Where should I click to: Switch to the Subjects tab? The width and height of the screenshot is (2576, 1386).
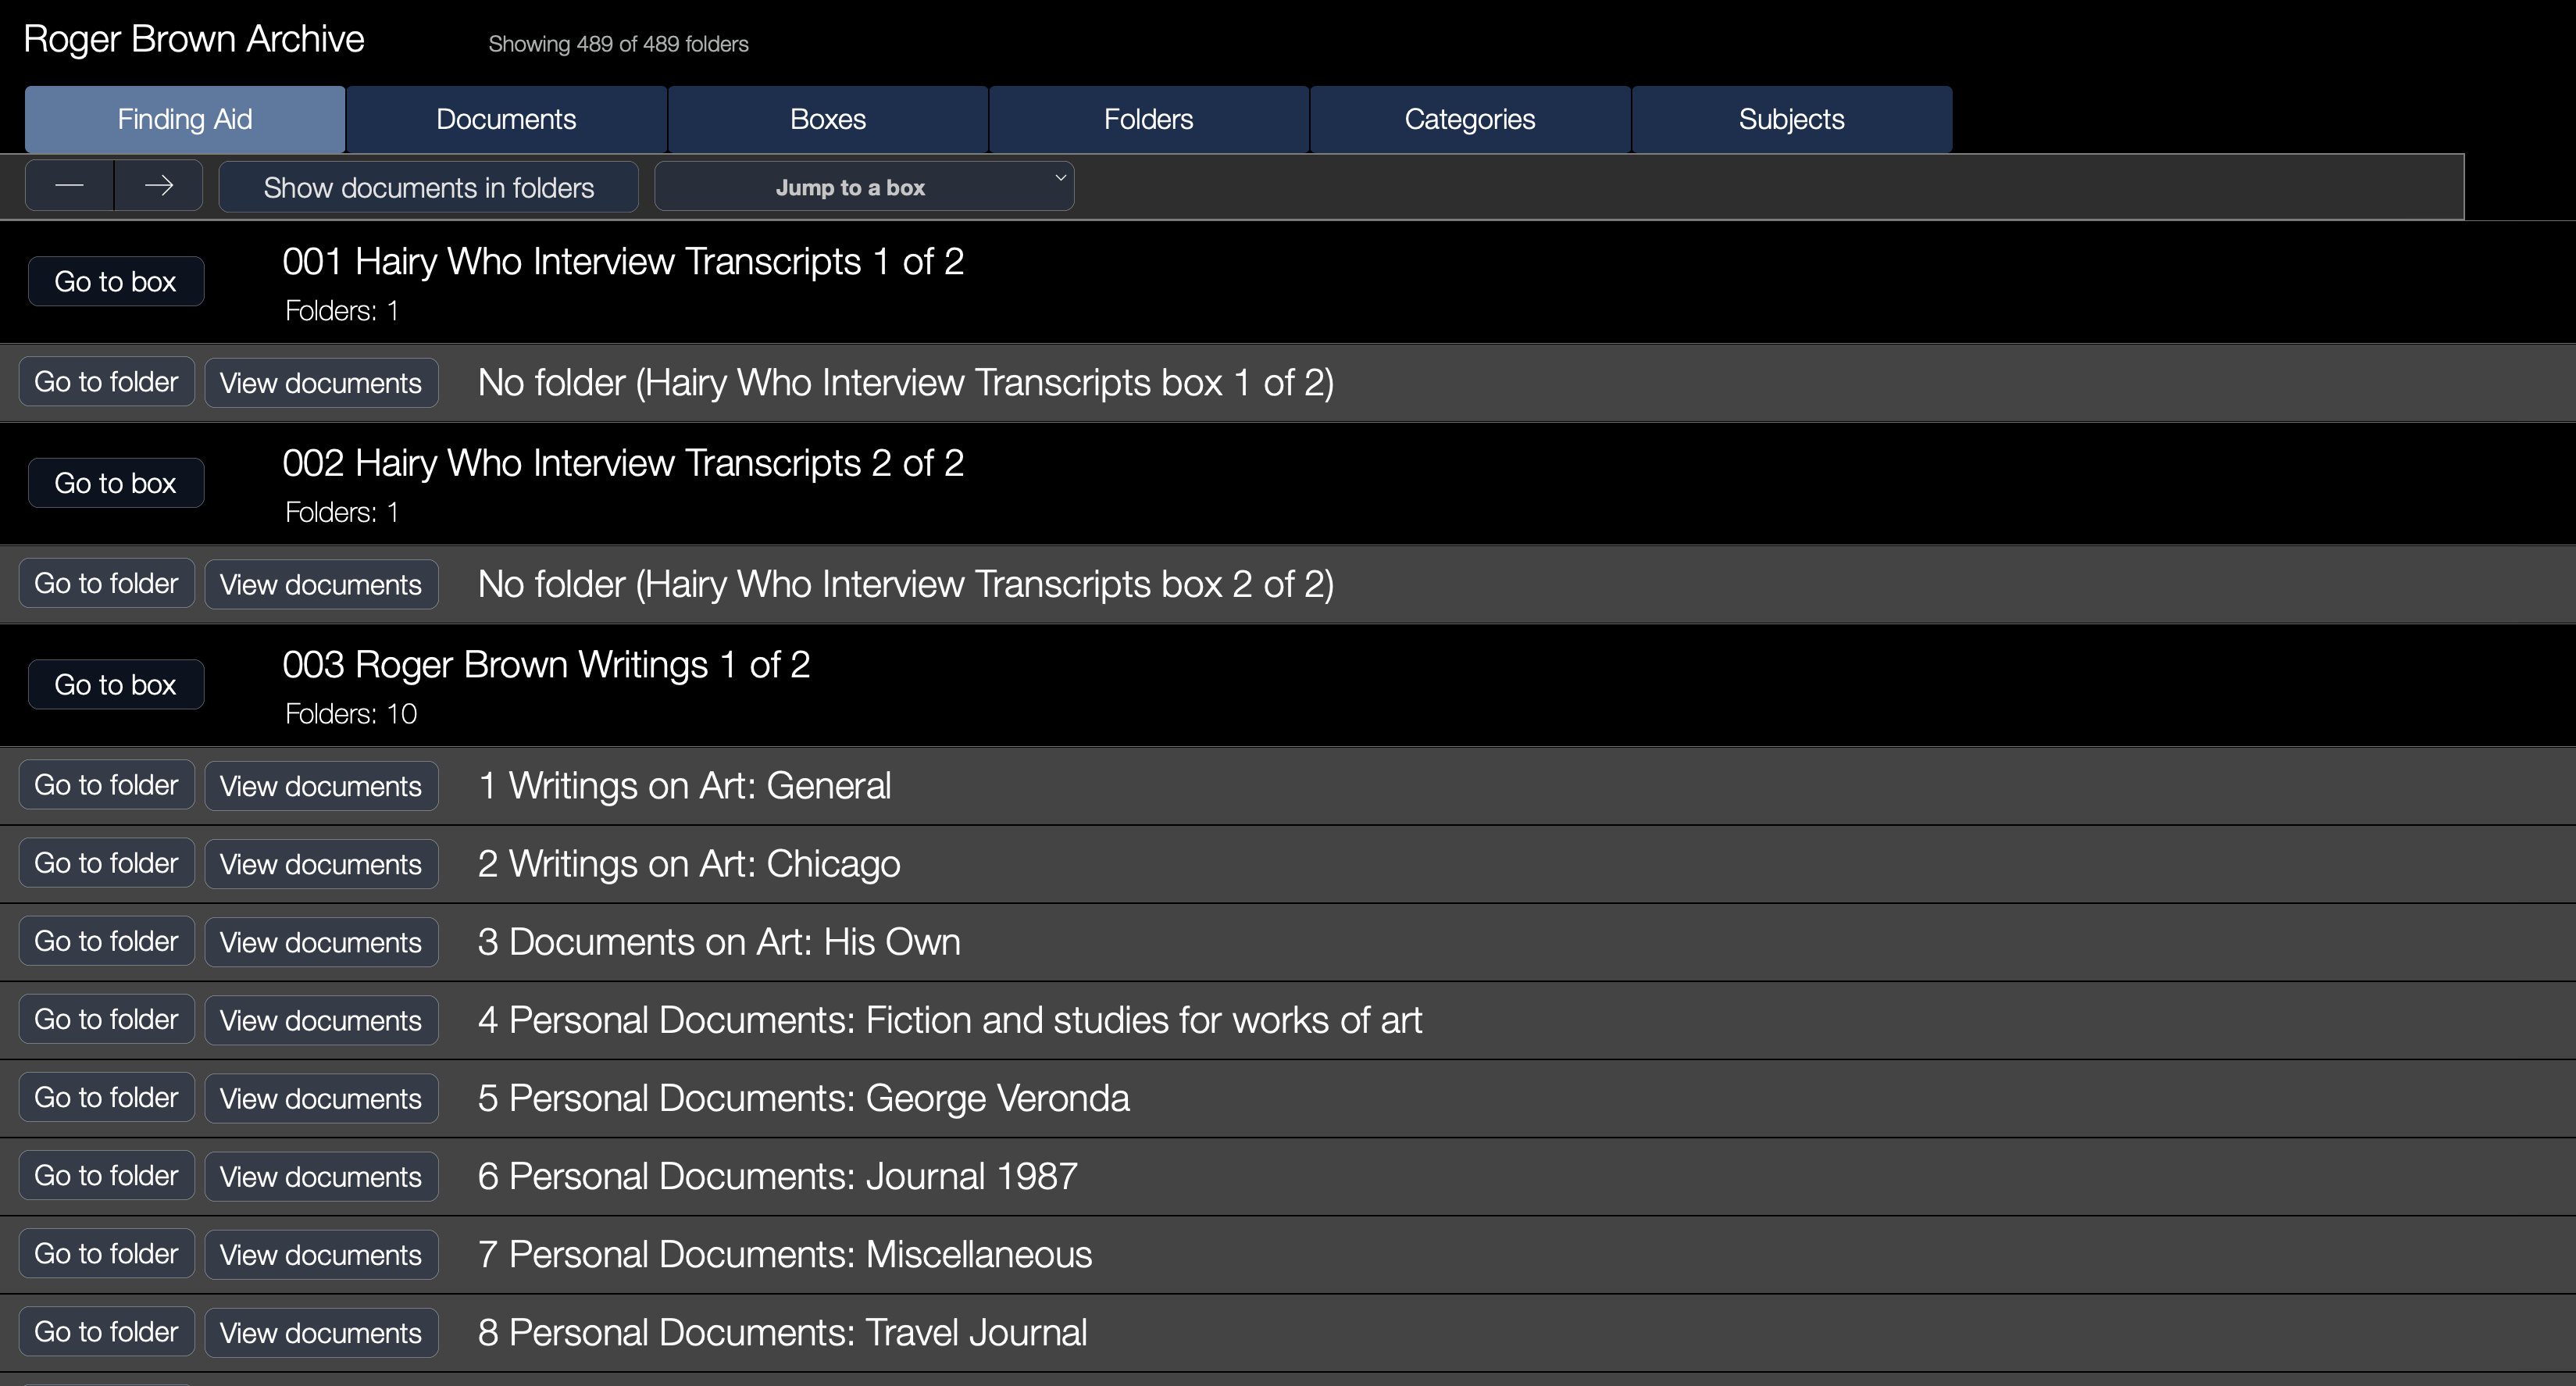click(1792, 119)
